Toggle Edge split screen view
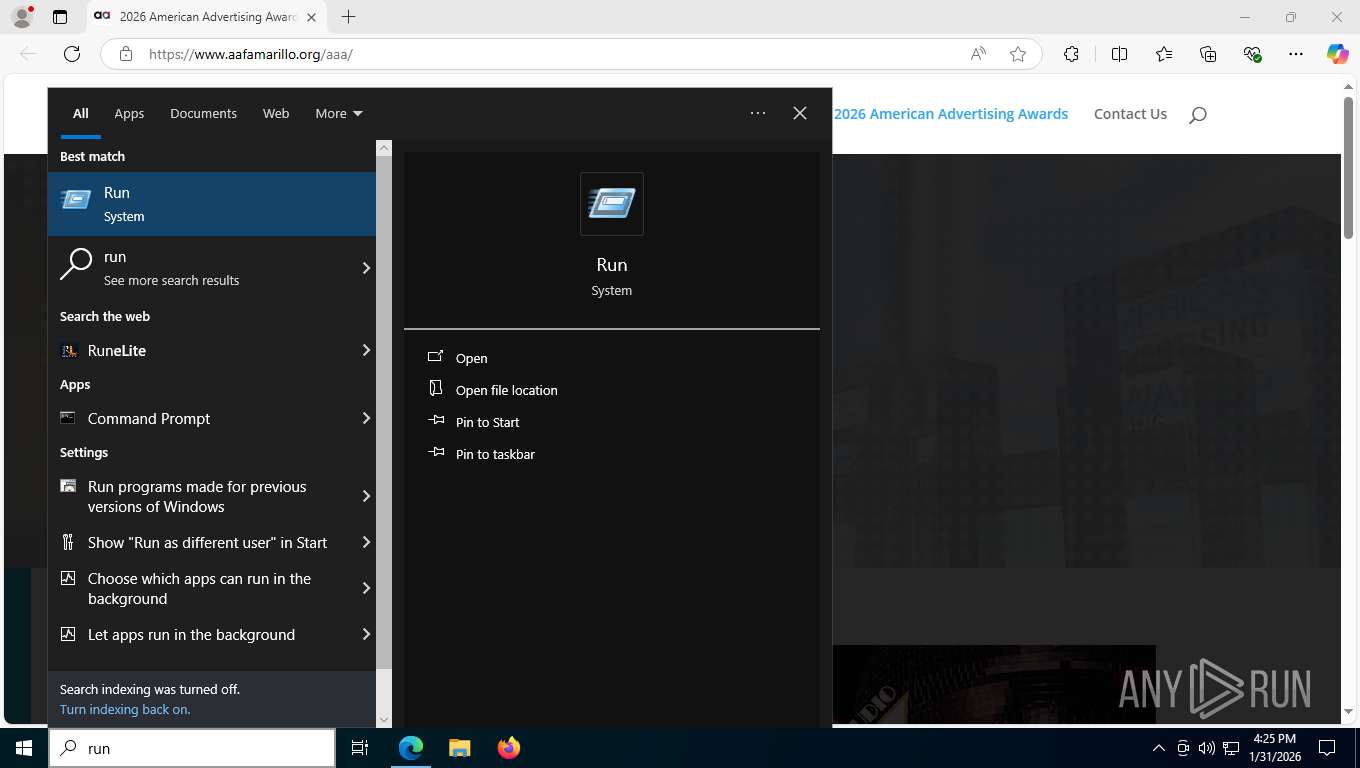The height and width of the screenshot is (768, 1360). pos(1119,54)
